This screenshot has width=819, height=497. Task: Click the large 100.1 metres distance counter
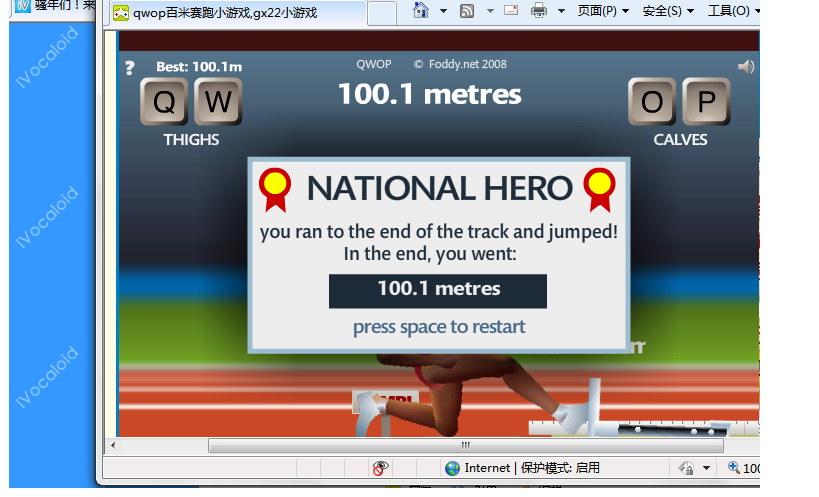click(429, 94)
